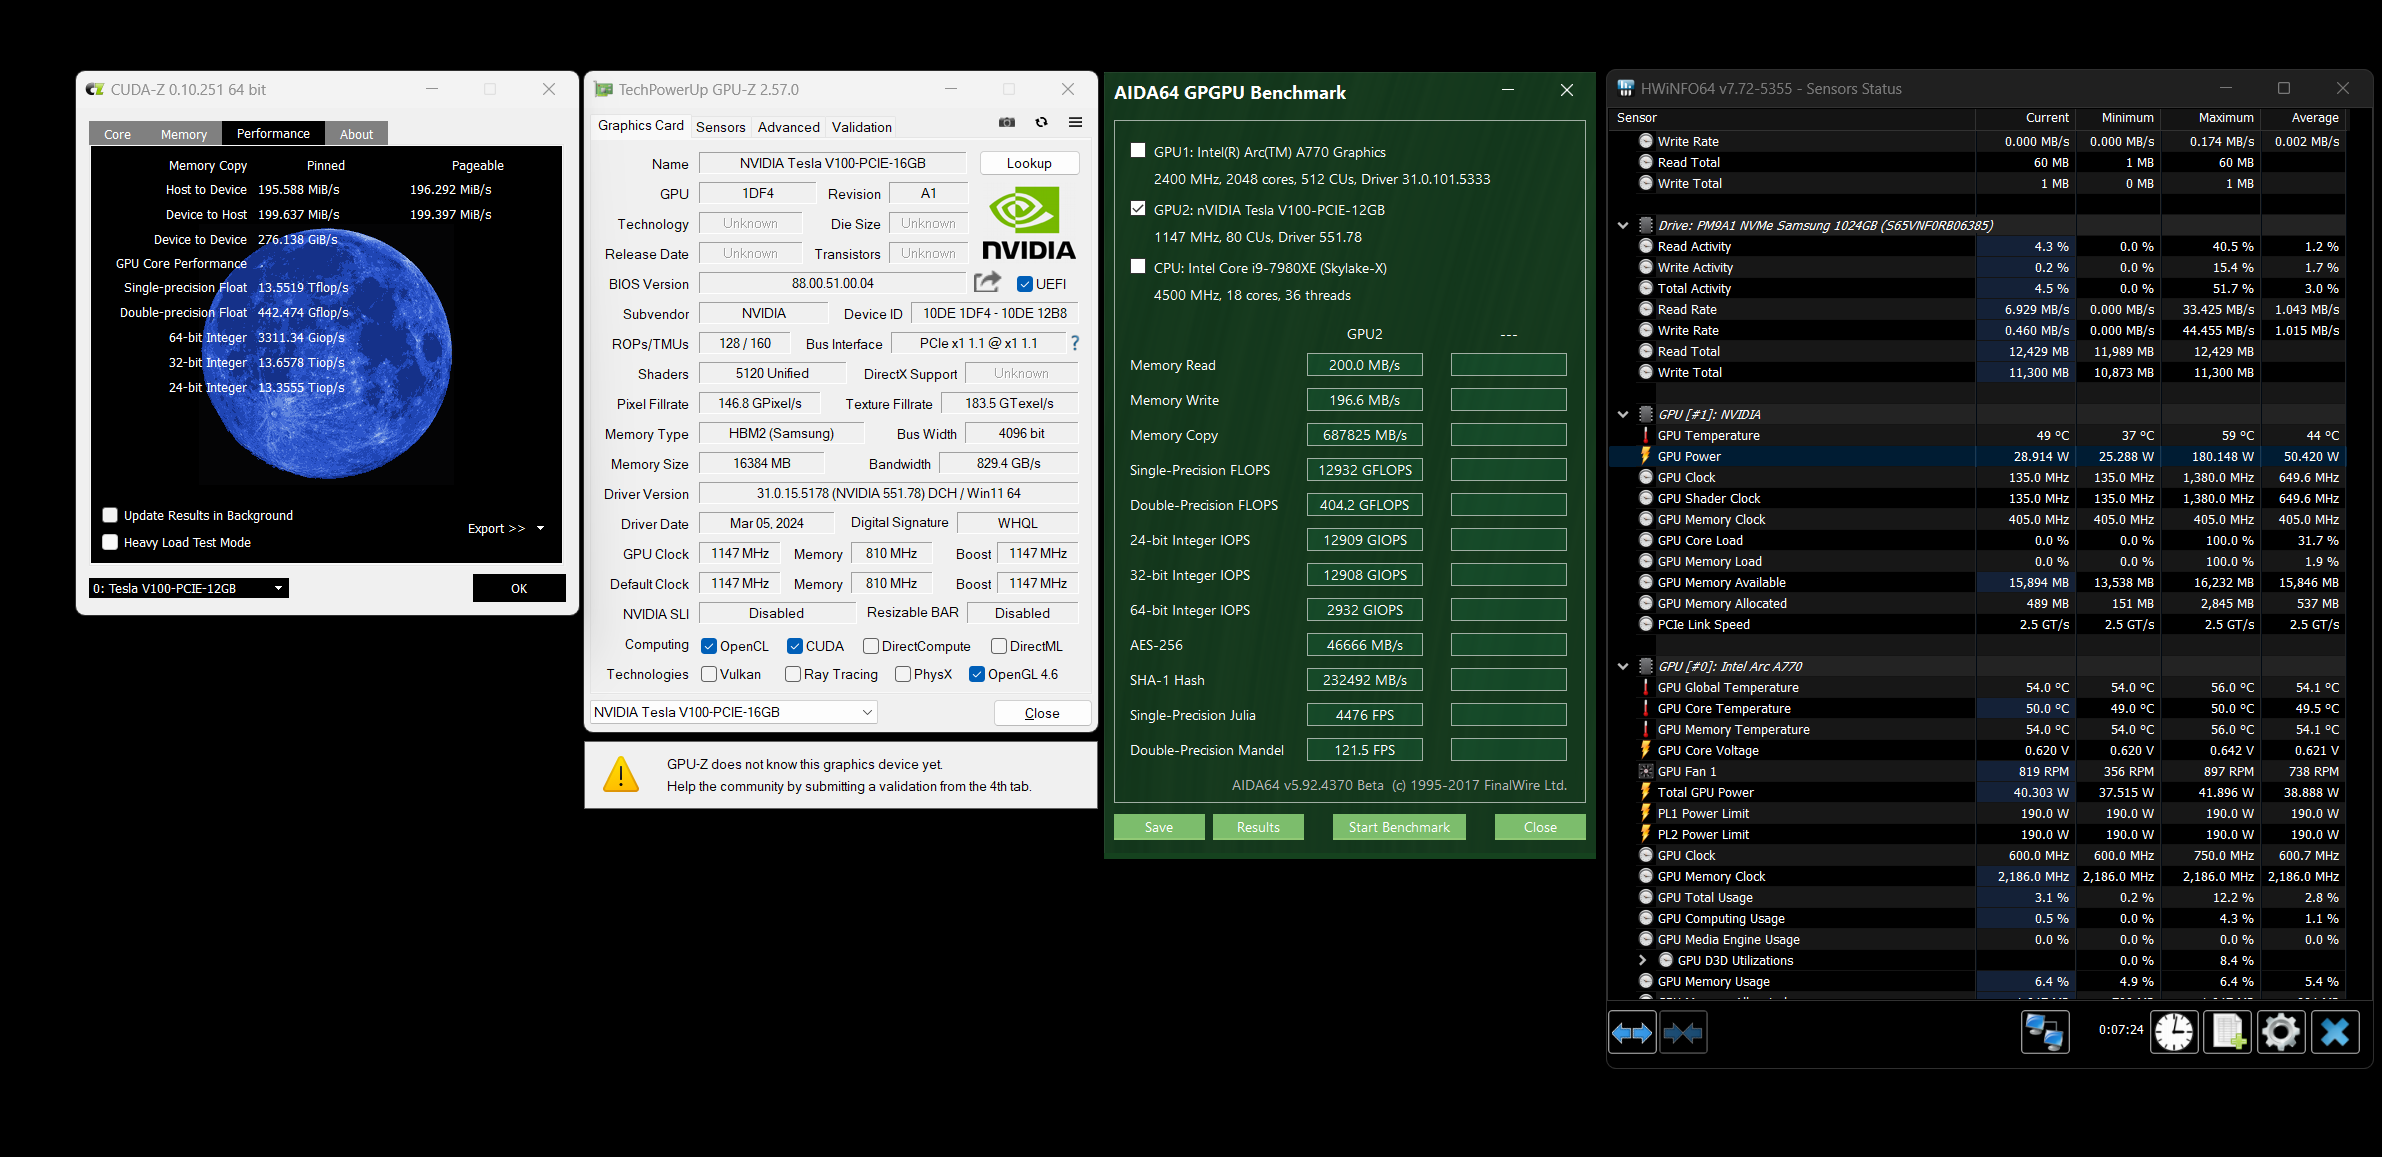Image resolution: width=2382 pixels, height=1157 pixels.
Task: Toggle the Vulkan checkbox
Action: pos(709,674)
